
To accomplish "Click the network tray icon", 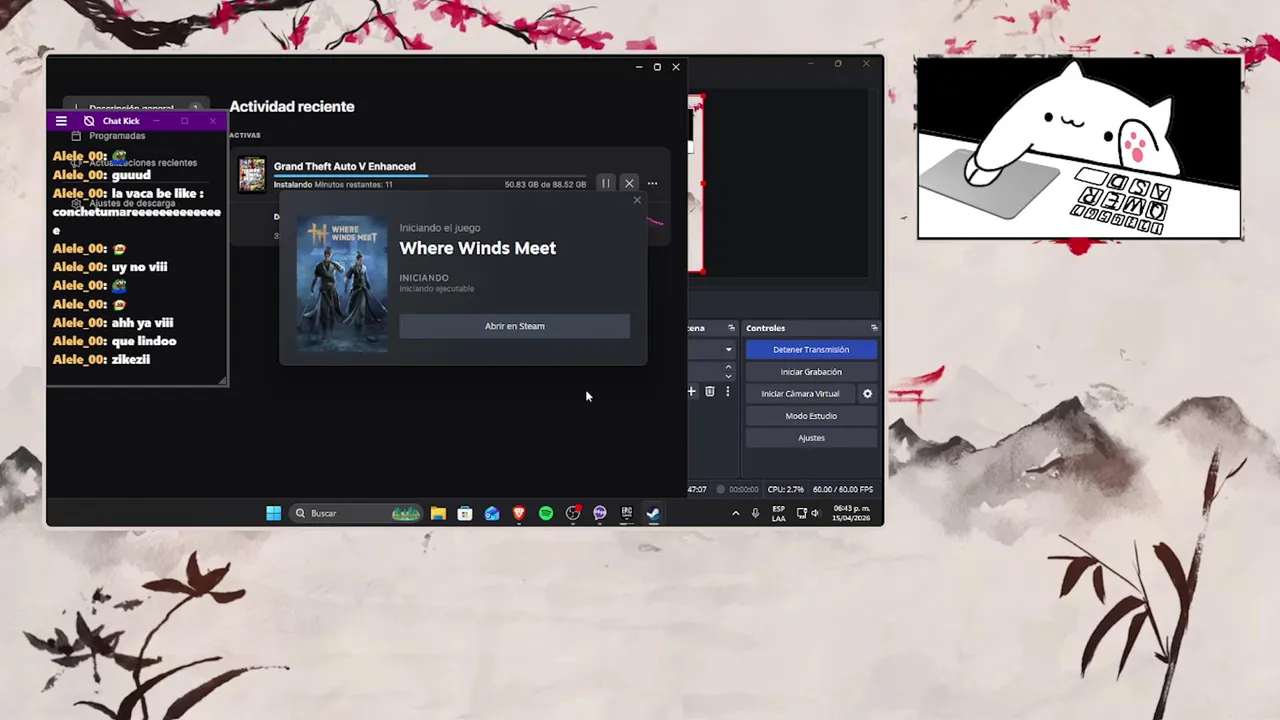I will pyautogui.click(x=802, y=513).
